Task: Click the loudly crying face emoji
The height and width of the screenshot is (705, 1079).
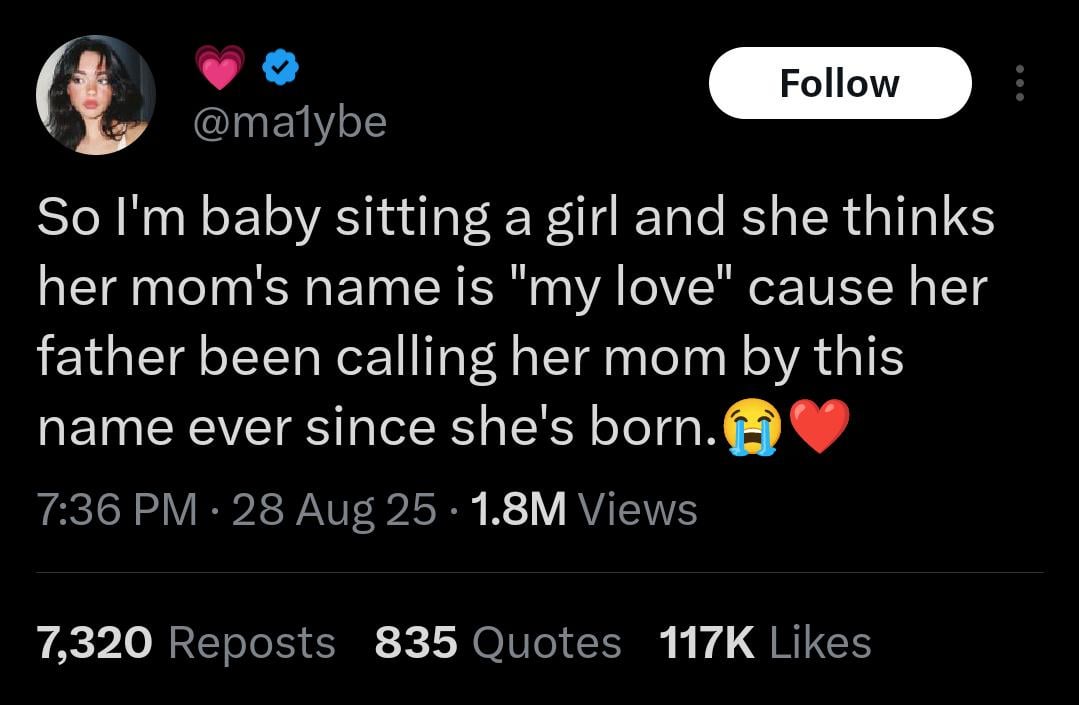Action: (751, 427)
